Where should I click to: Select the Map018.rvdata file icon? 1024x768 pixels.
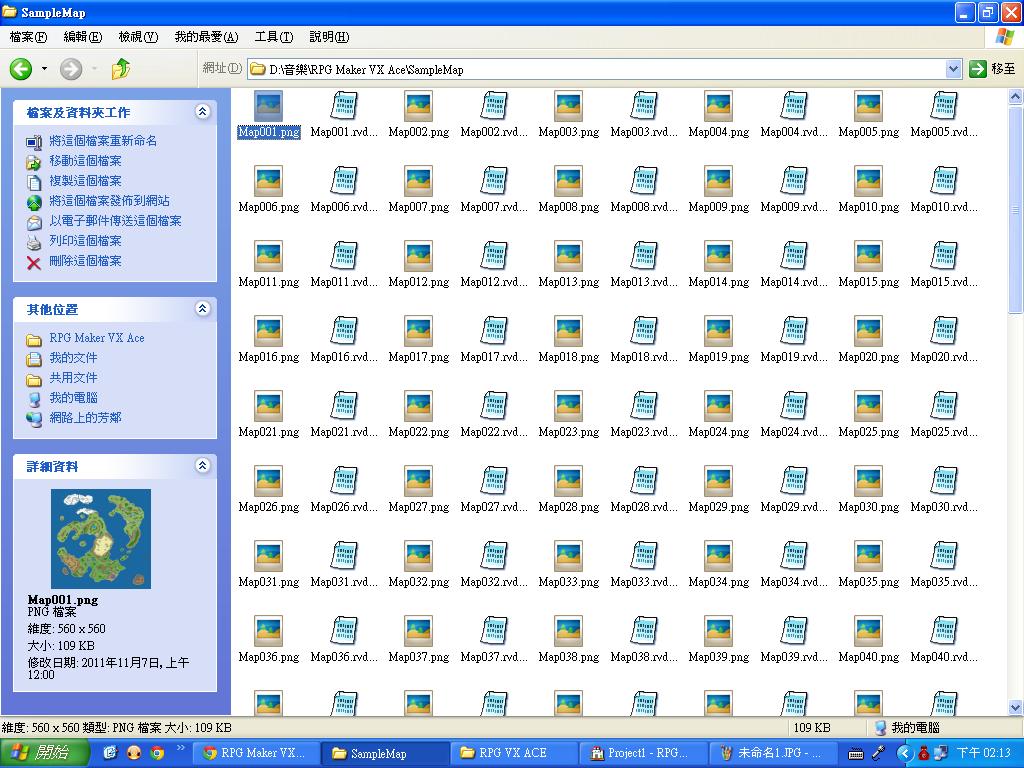click(644, 331)
